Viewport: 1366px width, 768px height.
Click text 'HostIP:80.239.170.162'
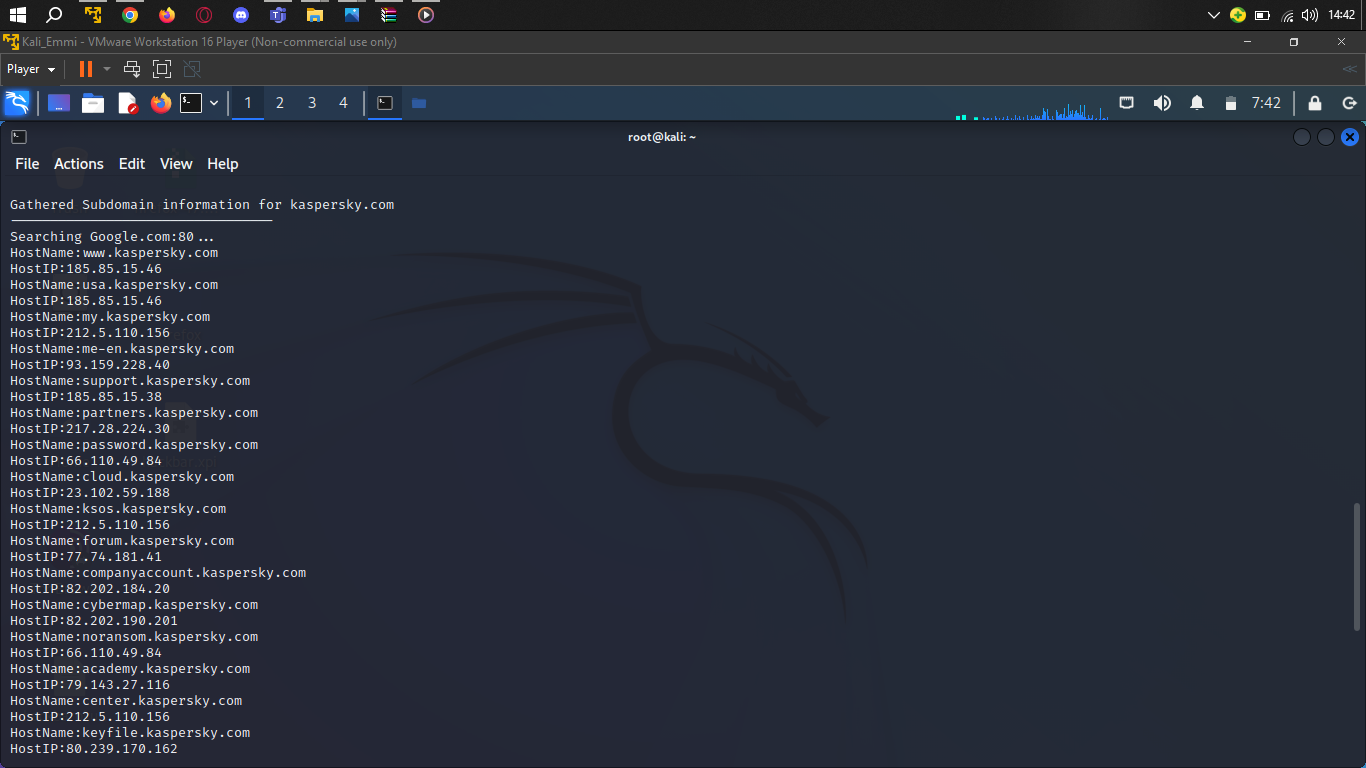point(94,749)
